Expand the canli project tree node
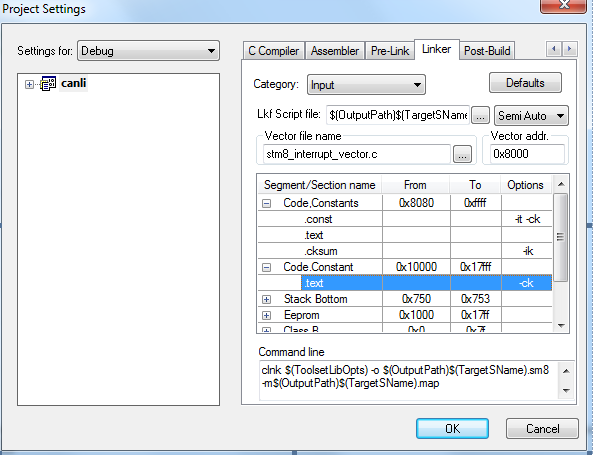The image size is (598, 455). click(29, 84)
